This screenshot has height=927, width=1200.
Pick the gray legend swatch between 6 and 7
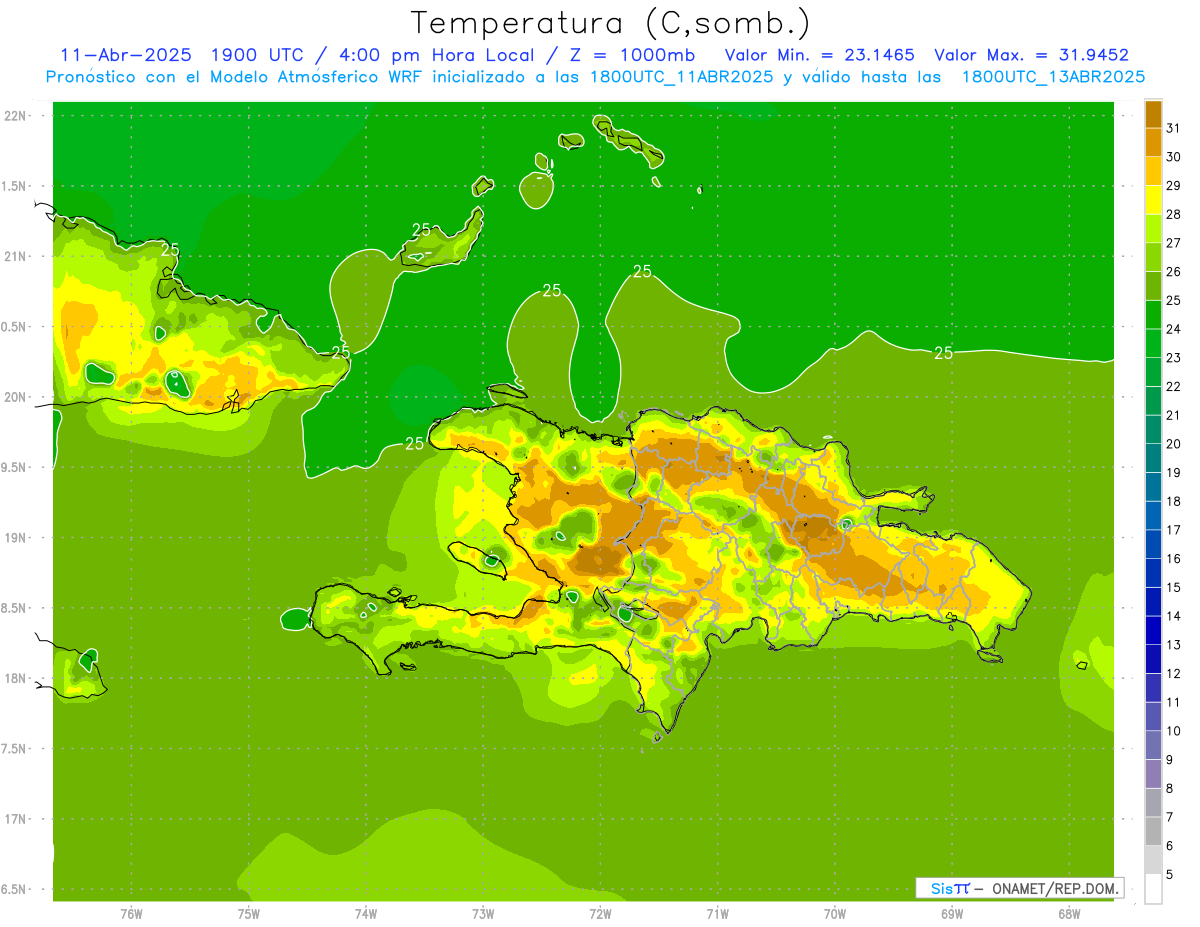pos(1153,831)
